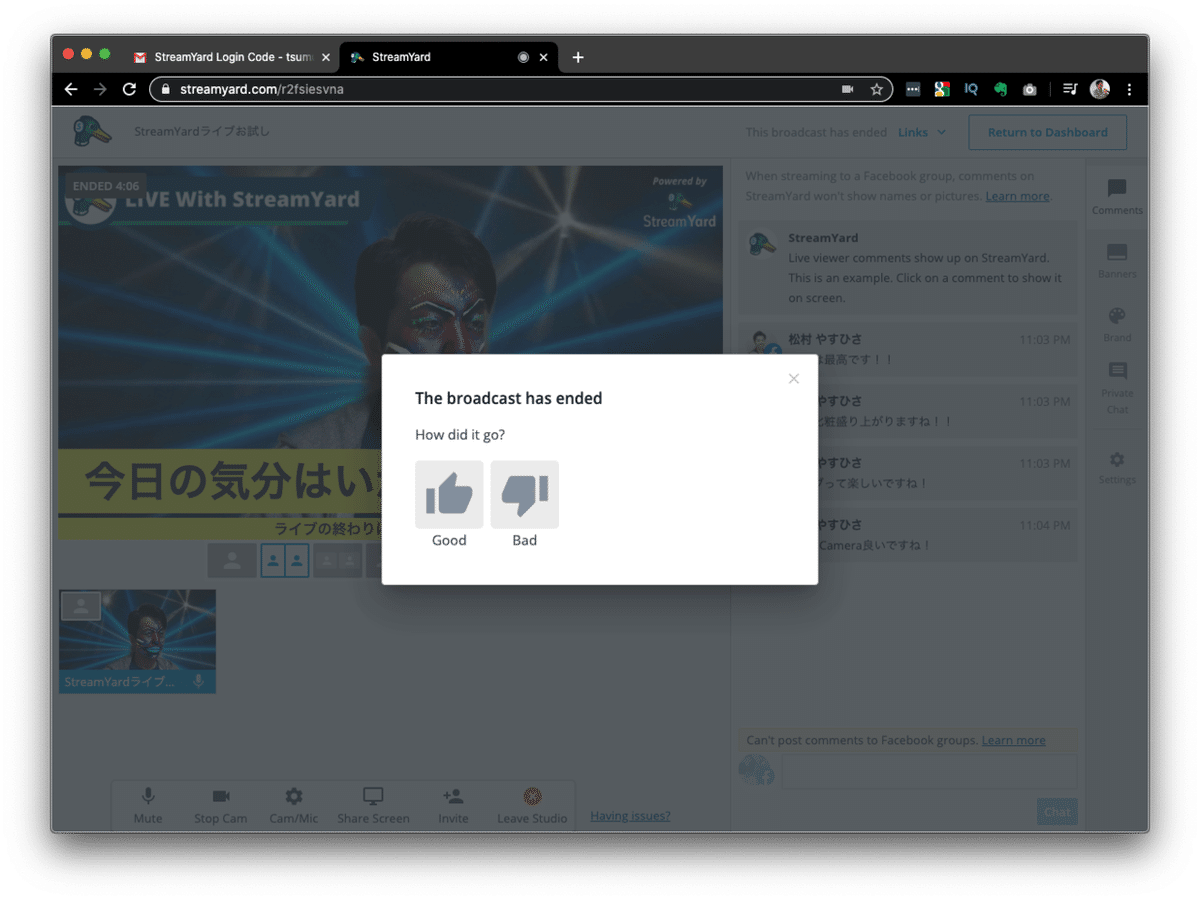
Task: Click the Chat send button
Action: coord(1057,811)
